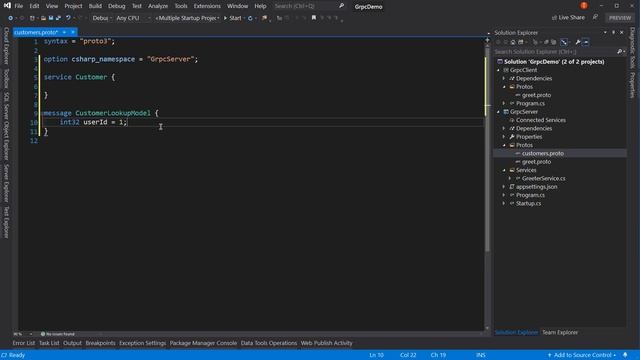The width and height of the screenshot is (640, 360).
Task: Click the Visual Studio logo icon
Action: point(7,5)
